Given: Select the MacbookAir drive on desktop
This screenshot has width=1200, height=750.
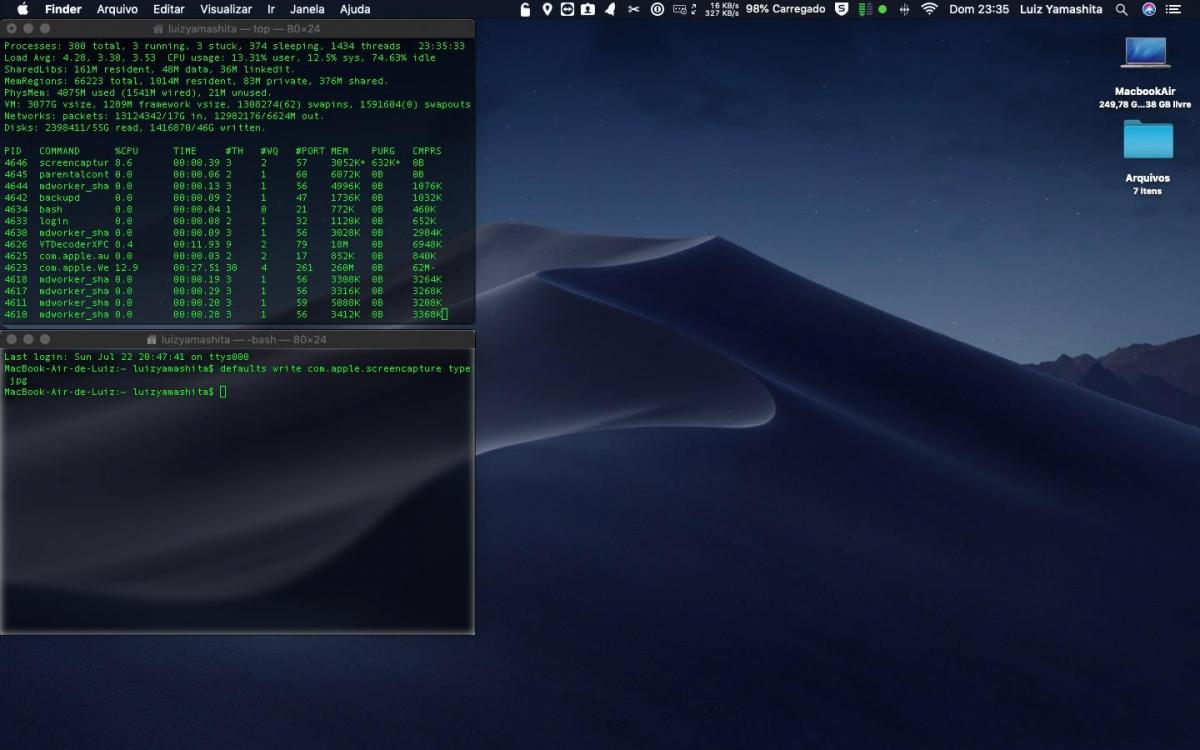Looking at the screenshot, I should click(x=1146, y=52).
